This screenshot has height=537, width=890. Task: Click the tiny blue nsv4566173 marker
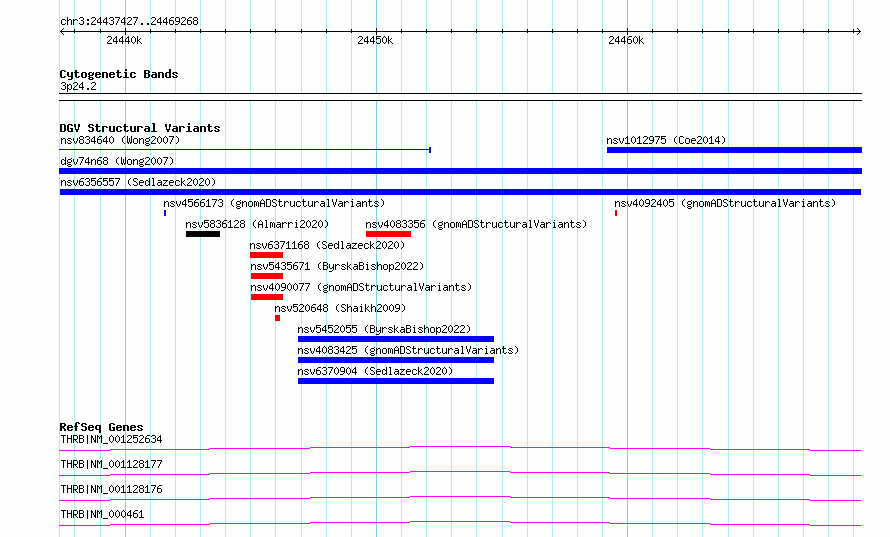[165, 213]
